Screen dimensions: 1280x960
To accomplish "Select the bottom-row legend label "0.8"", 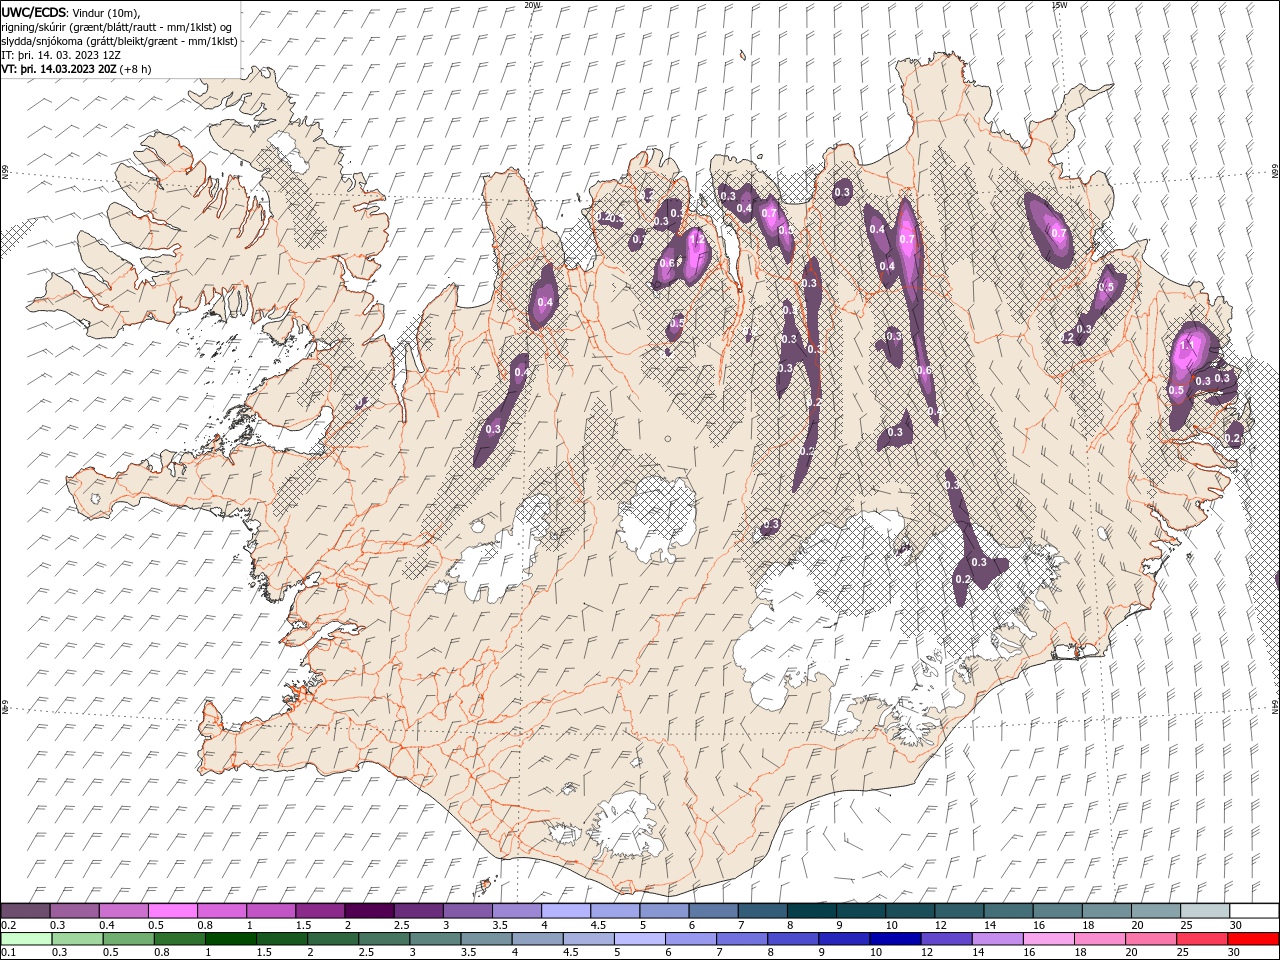I will tap(161, 954).
